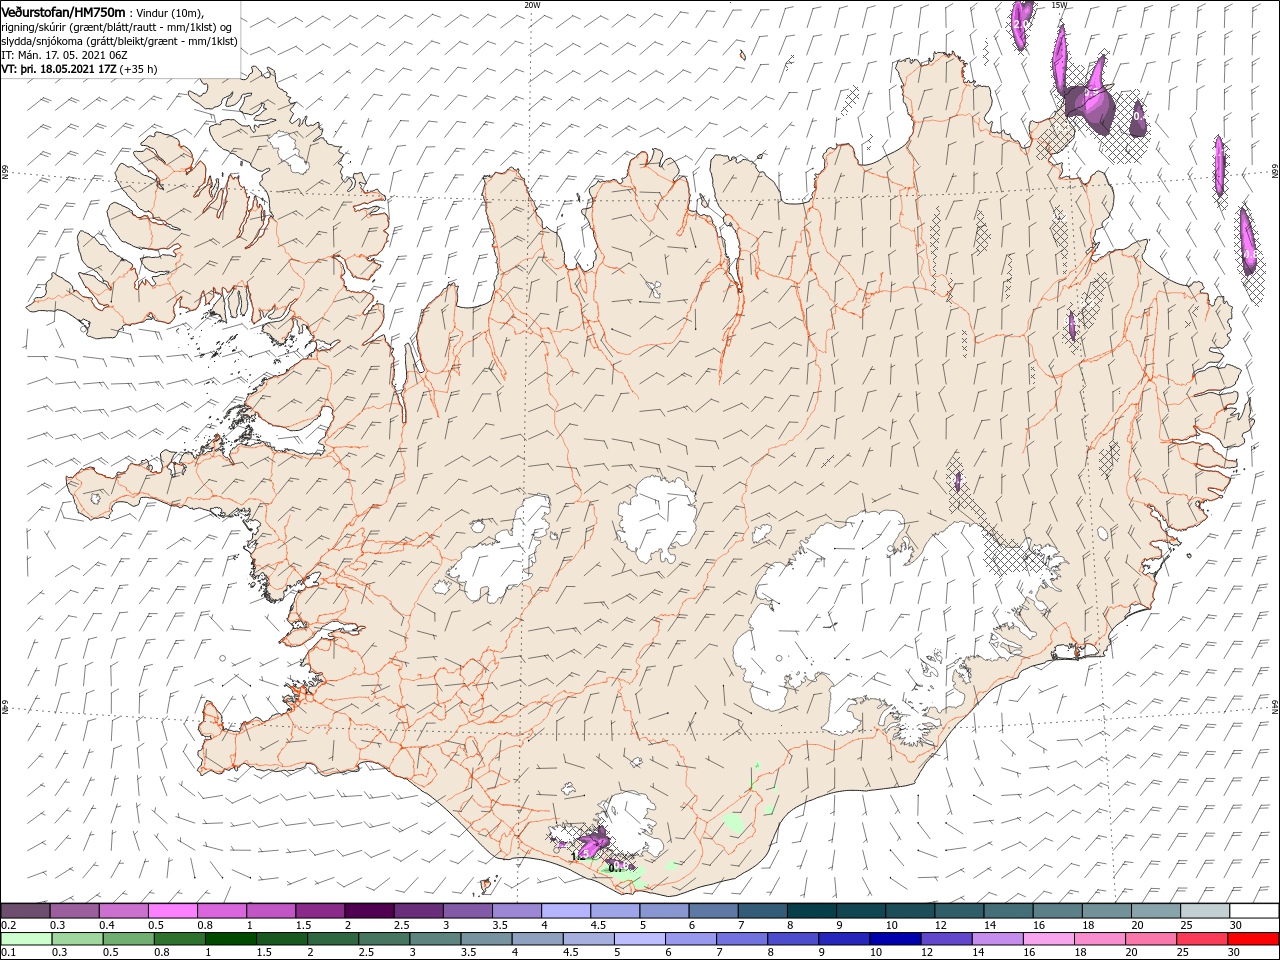The image size is (1280, 960).
Task: Select light pink lower swatch starting at 16
Action: click(1048, 939)
